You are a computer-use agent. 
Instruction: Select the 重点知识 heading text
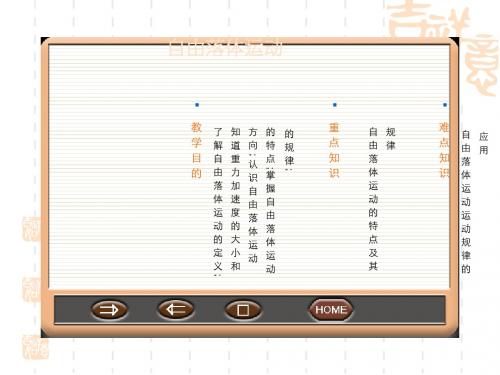(x=334, y=150)
